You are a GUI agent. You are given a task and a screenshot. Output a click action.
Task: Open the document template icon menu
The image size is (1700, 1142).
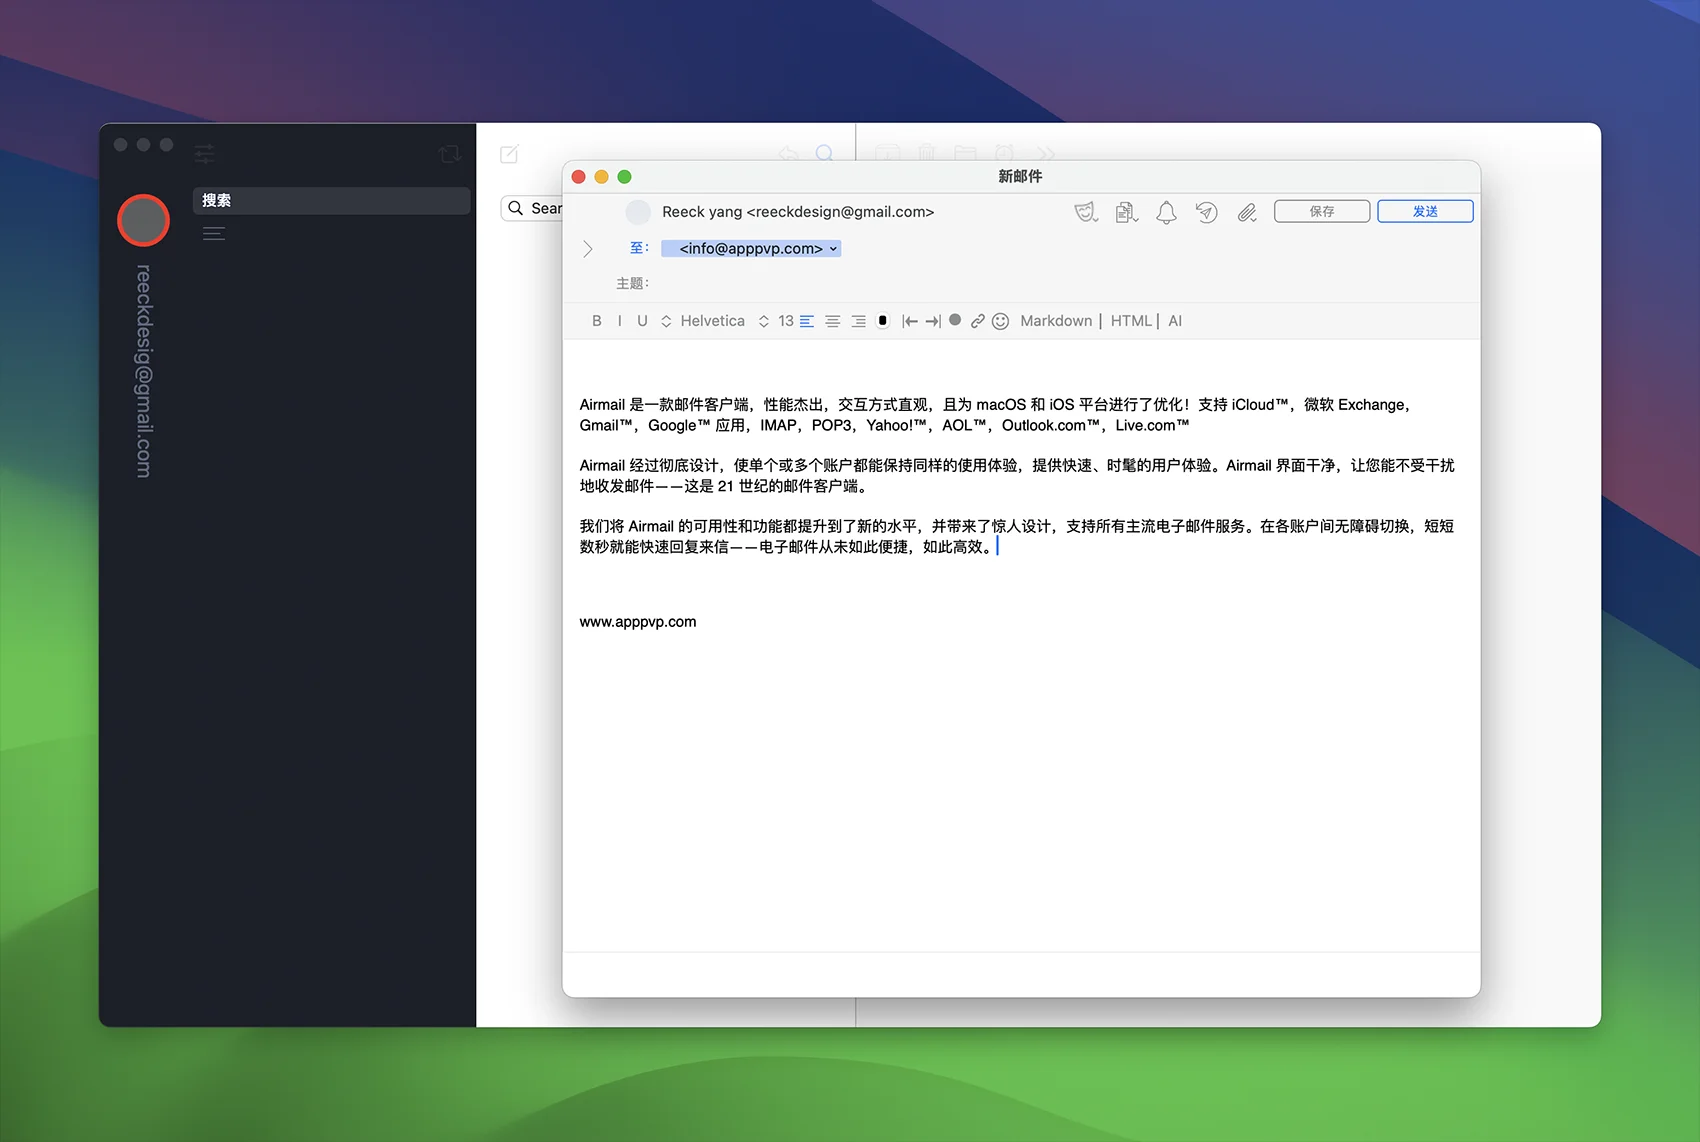(x=1127, y=212)
